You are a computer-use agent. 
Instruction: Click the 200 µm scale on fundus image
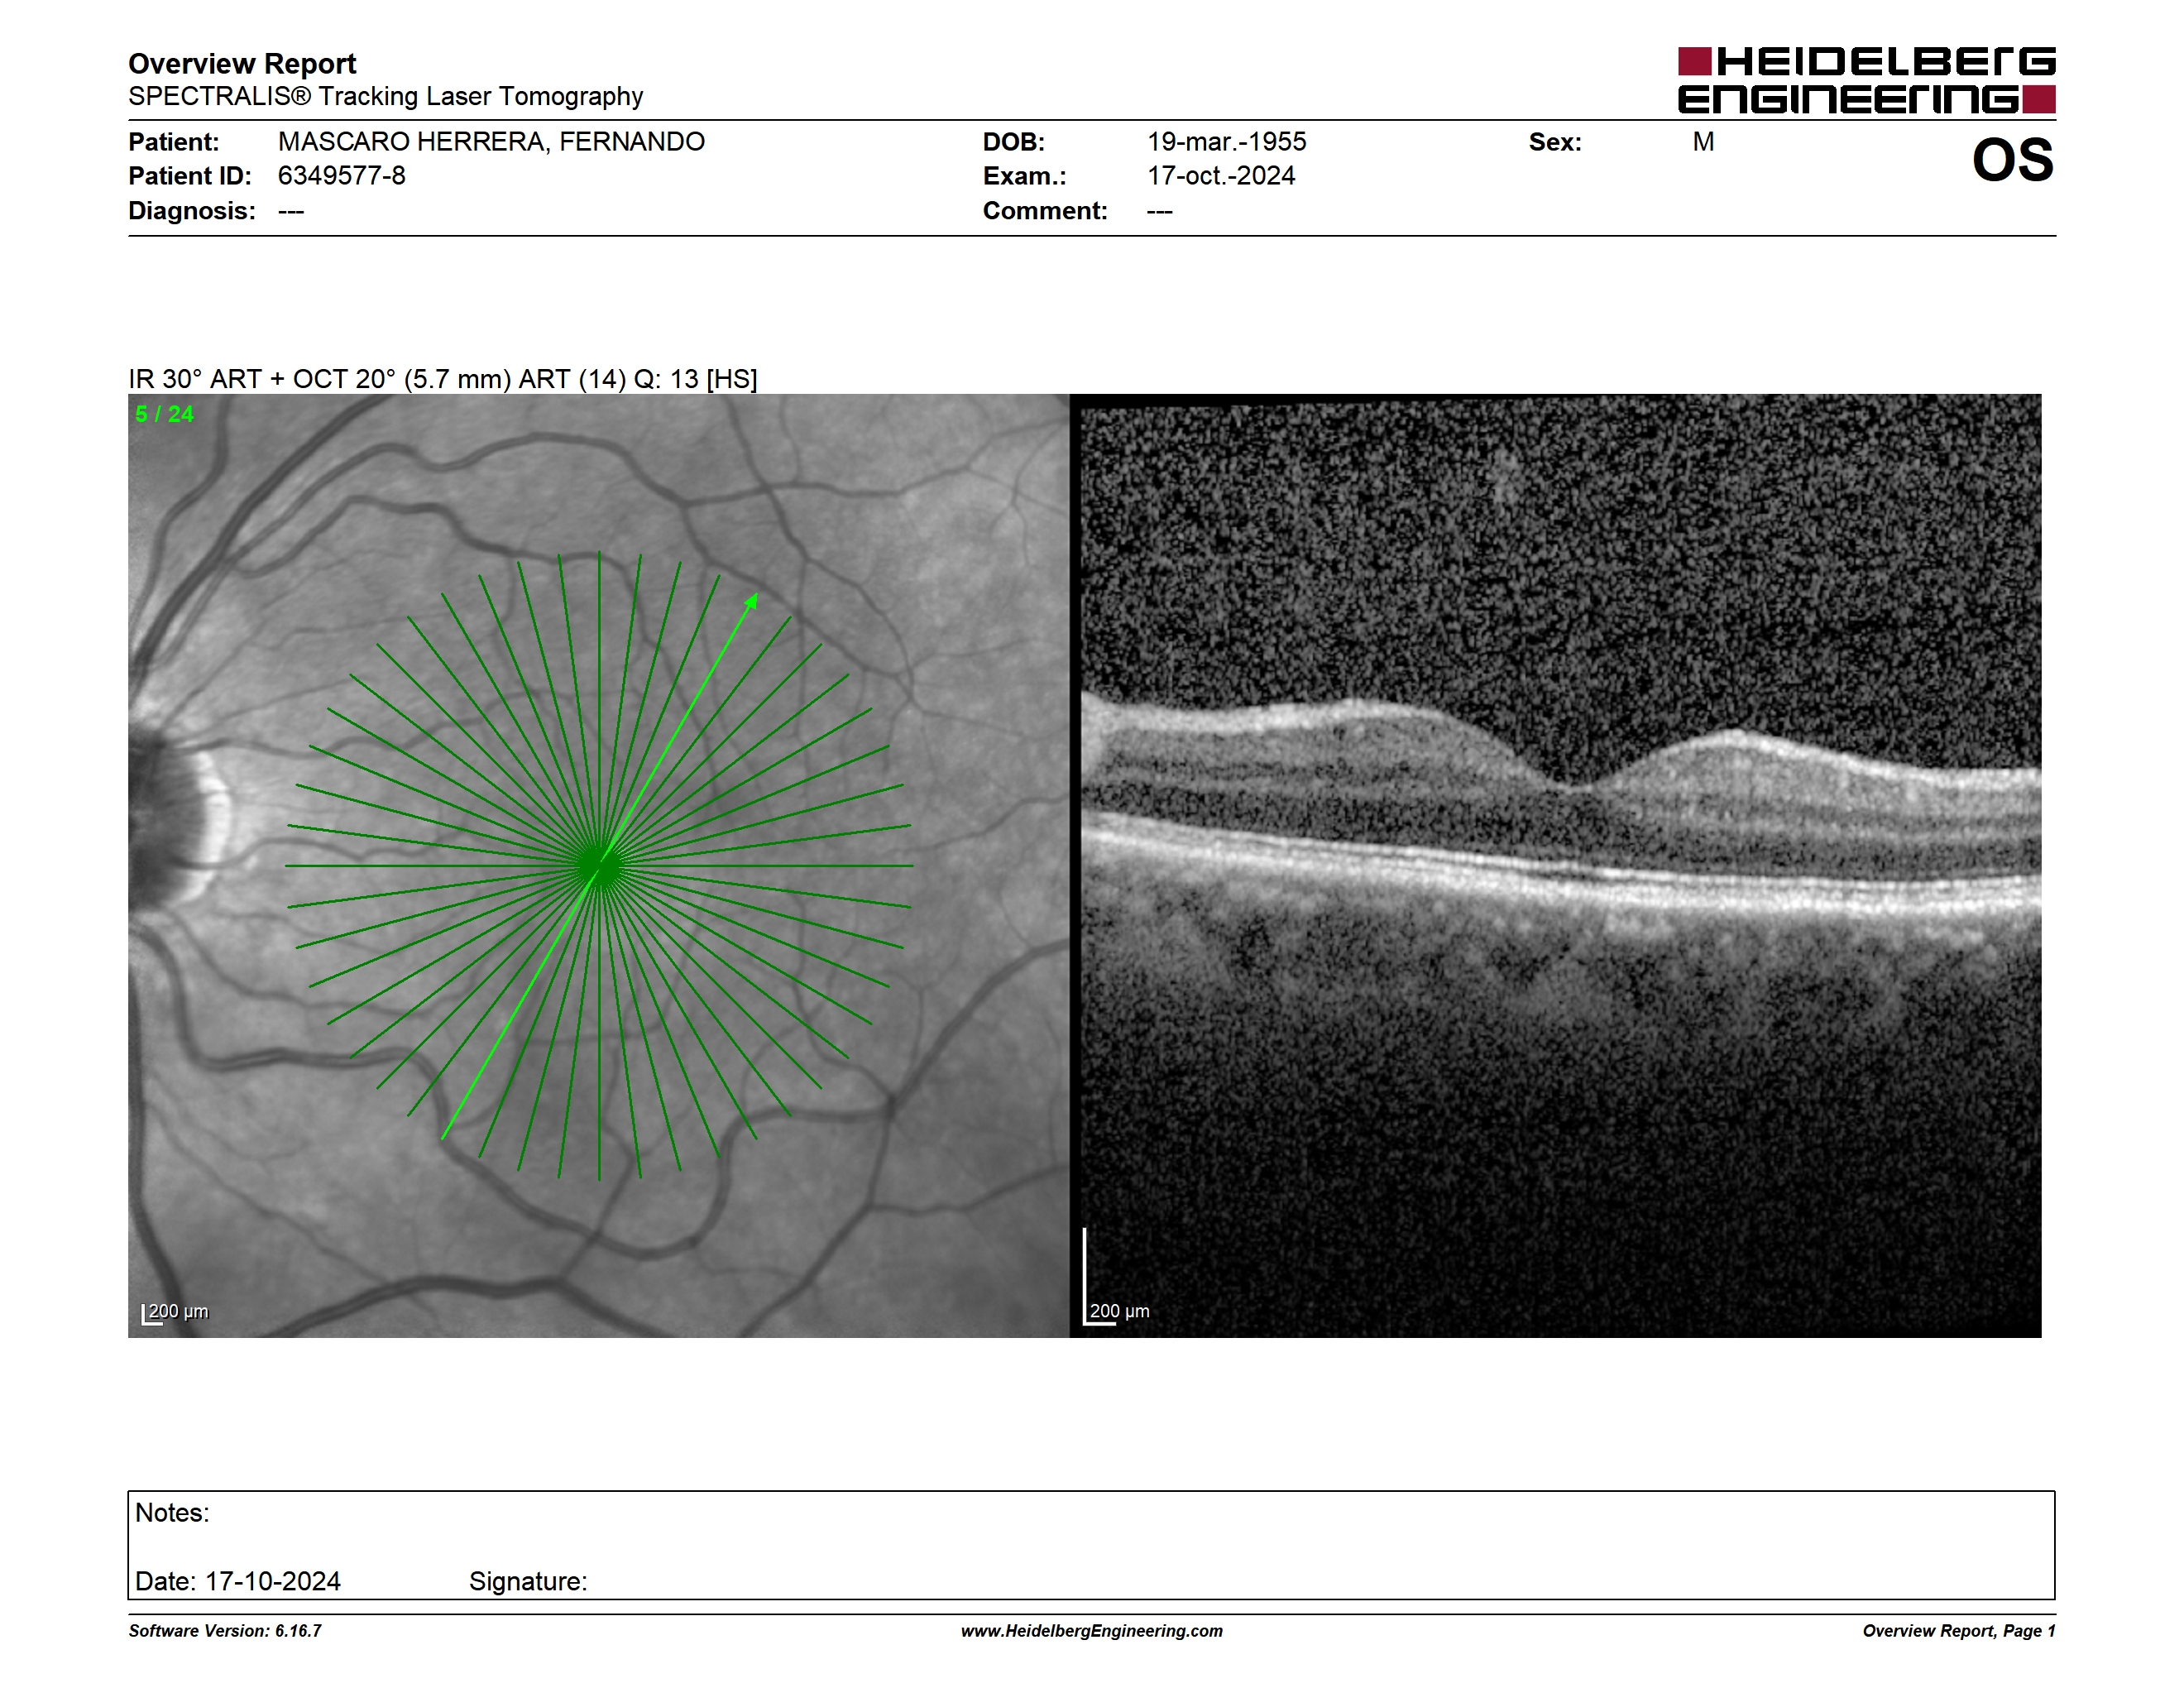[x=176, y=1312]
